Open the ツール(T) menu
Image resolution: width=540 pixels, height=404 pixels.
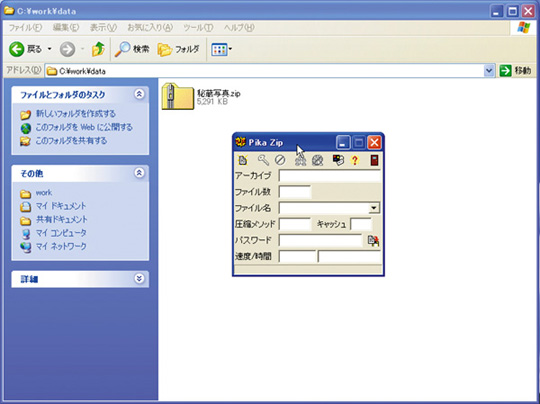point(198,28)
